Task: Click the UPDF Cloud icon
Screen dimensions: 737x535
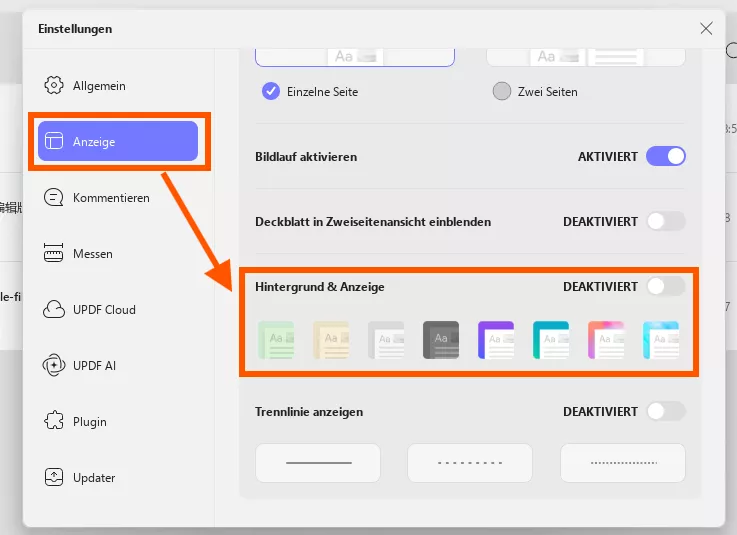Action: (x=54, y=309)
